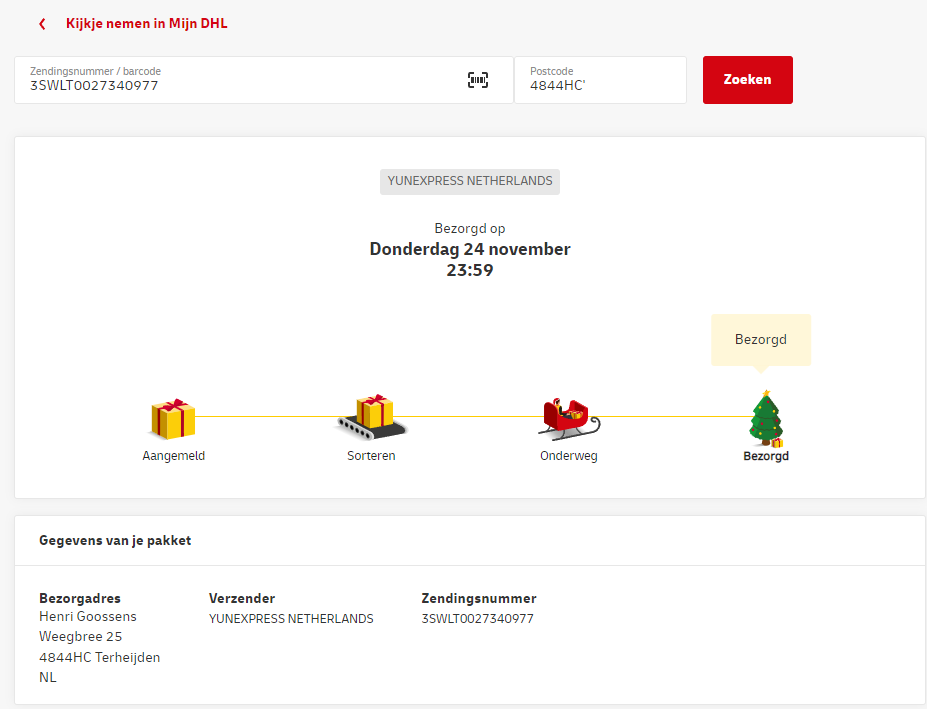Click the Bezorgd status tooltip bubble
Viewport: 927px width, 709px height.
pyautogui.click(x=760, y=340)
